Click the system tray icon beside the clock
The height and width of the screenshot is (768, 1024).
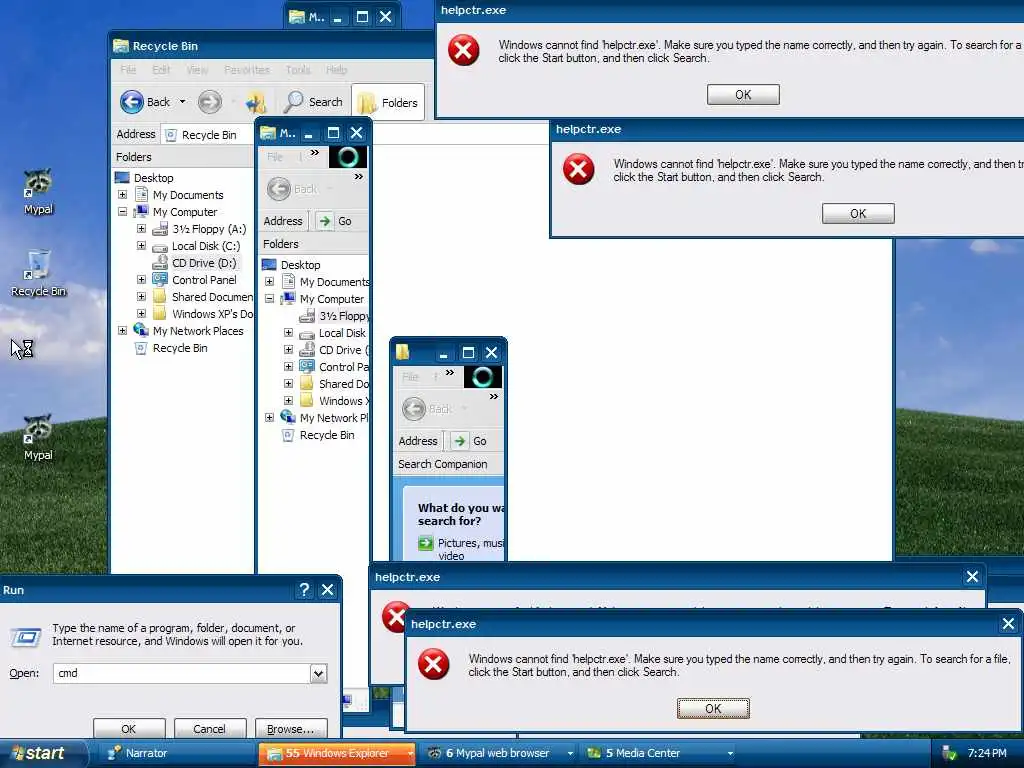click(949, 754)
